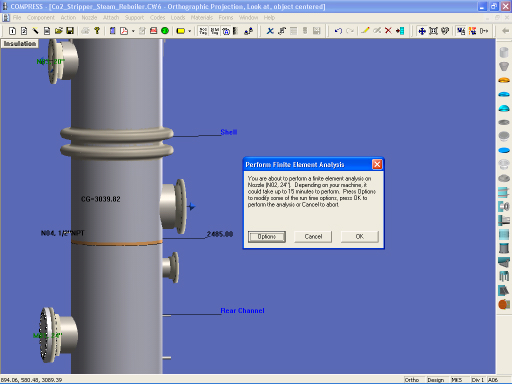Viewport: 512px width, 384px height.
Task: Click the back arrow toolbar icon
Action: 505,31
